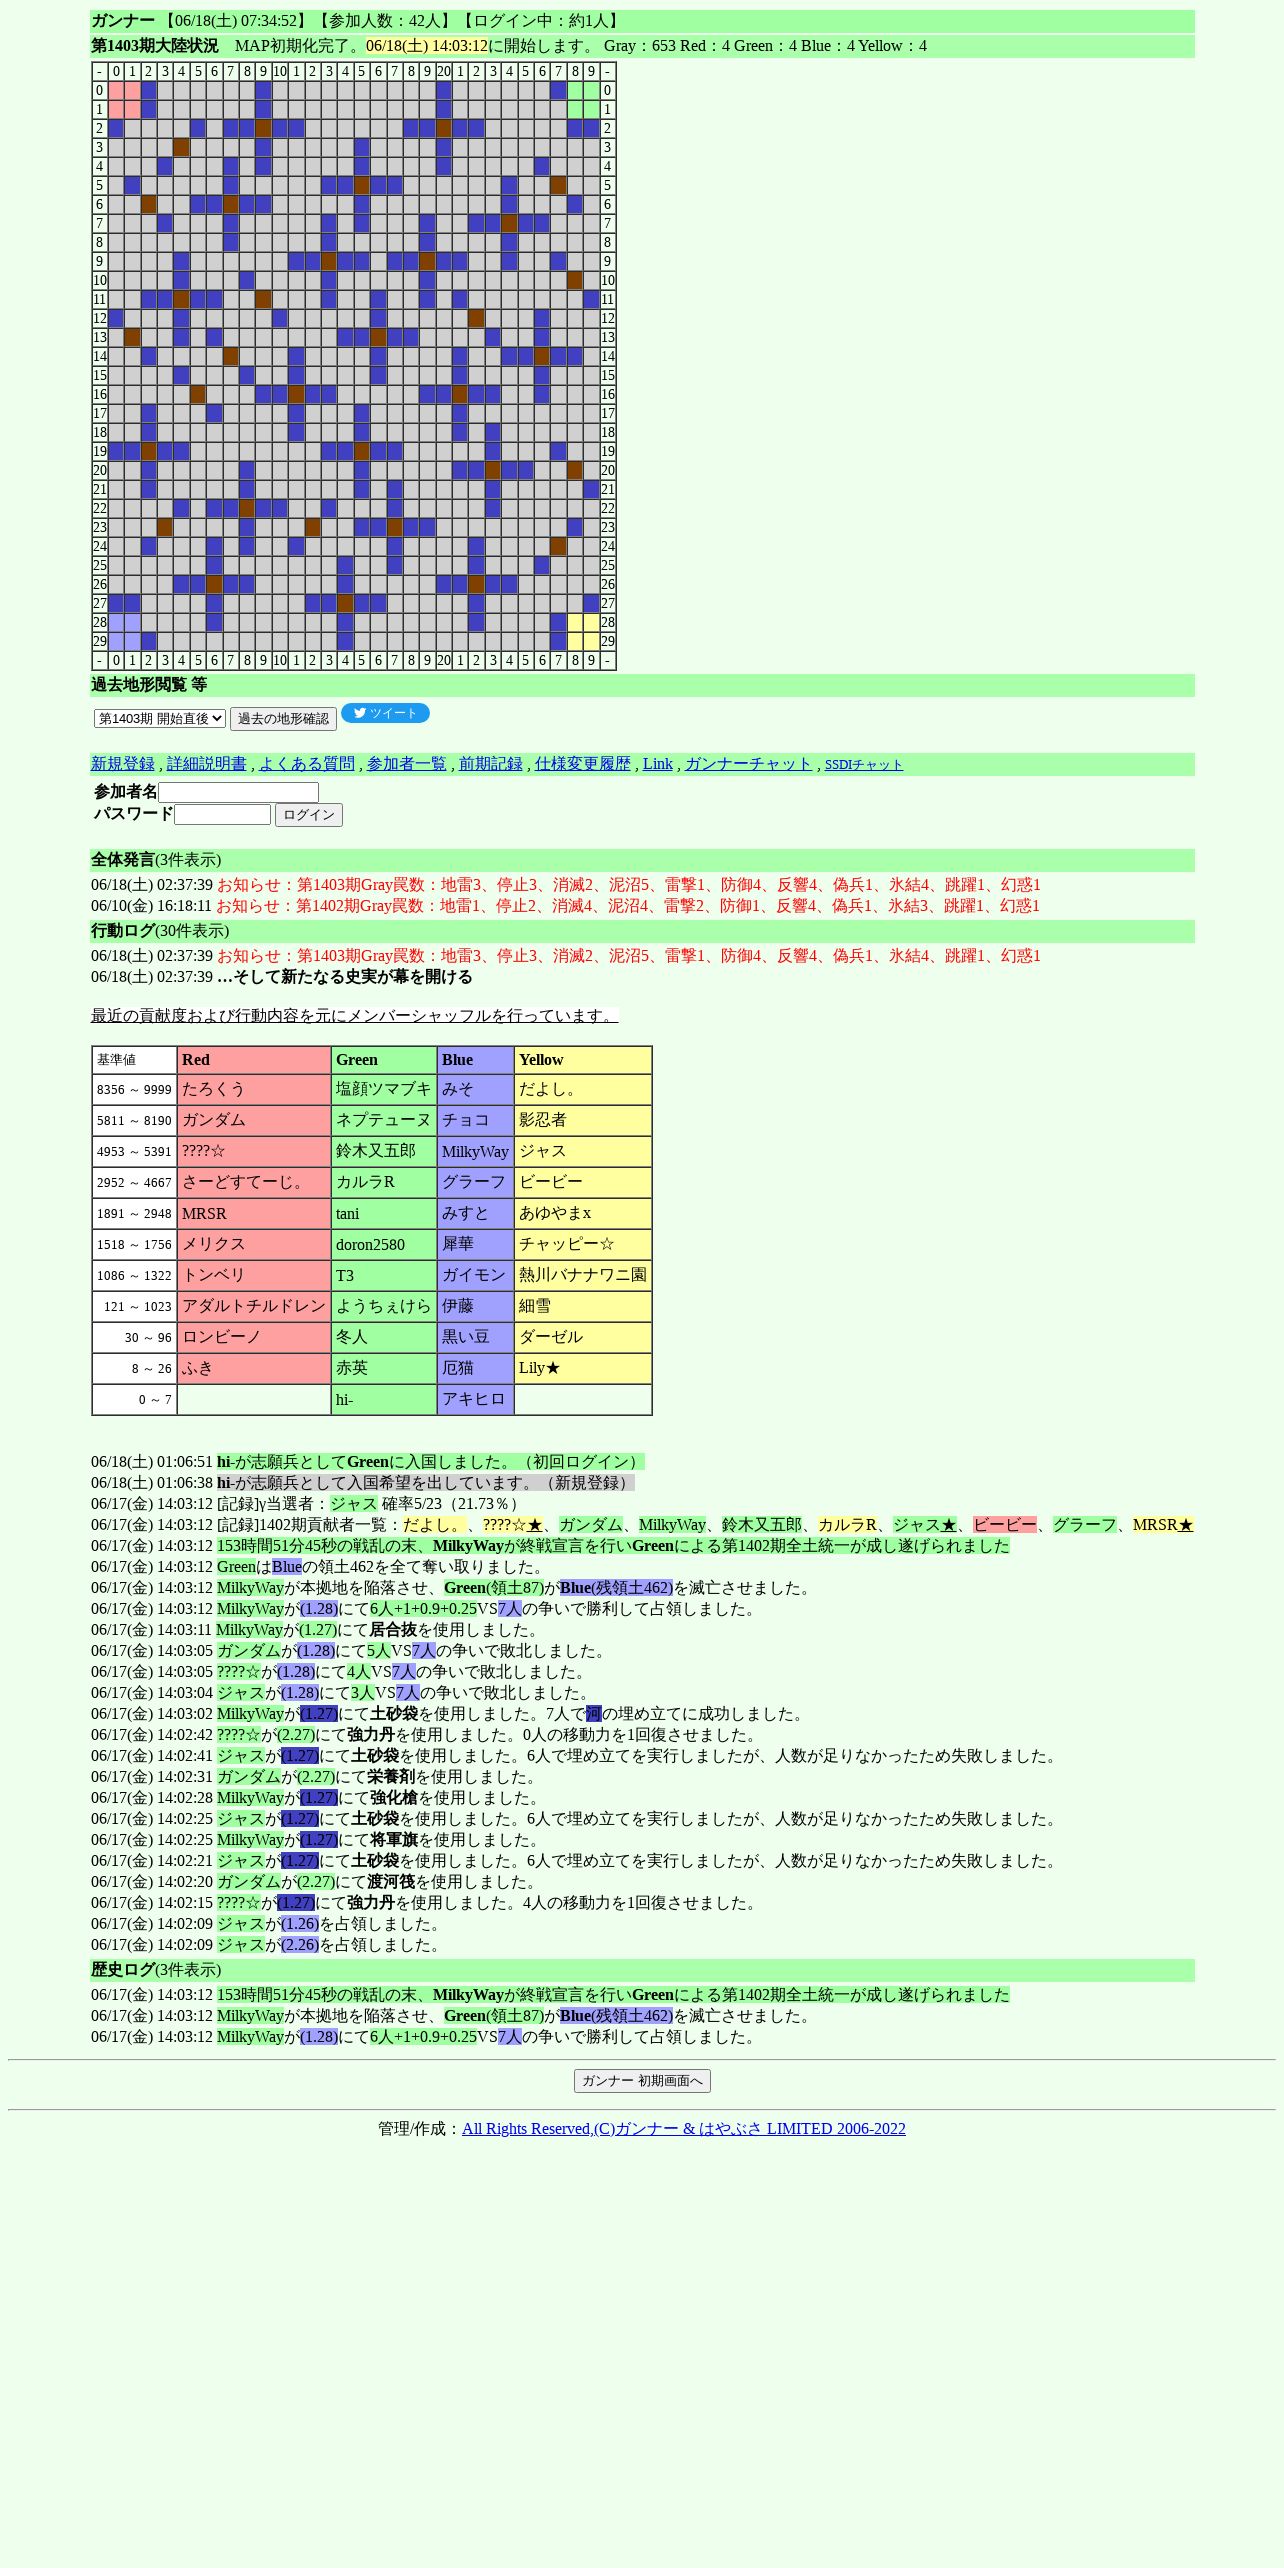1284x2568 pixels.
Task: Open the よくある質問 link
Action: pyautogui.click(x=307, y=764)
